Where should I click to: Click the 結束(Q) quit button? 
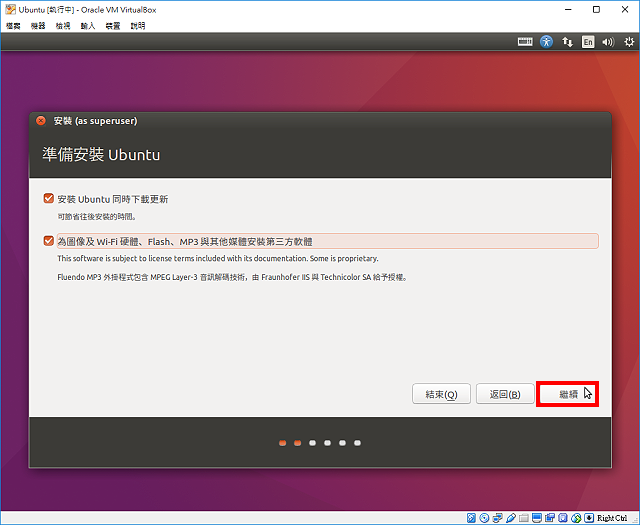tap(441, 394)
